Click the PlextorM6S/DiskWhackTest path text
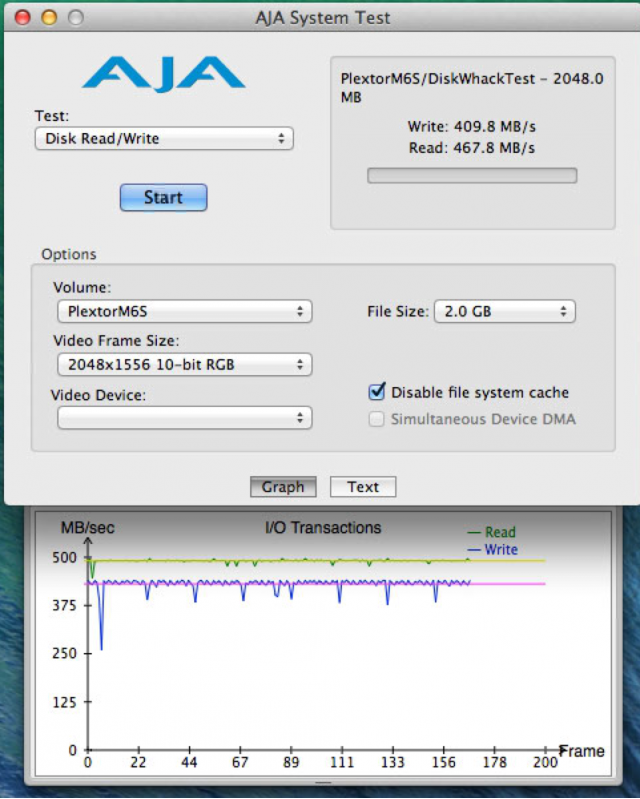Image resolution: width=640 pixels, height=799 pixels. point(472,88)
